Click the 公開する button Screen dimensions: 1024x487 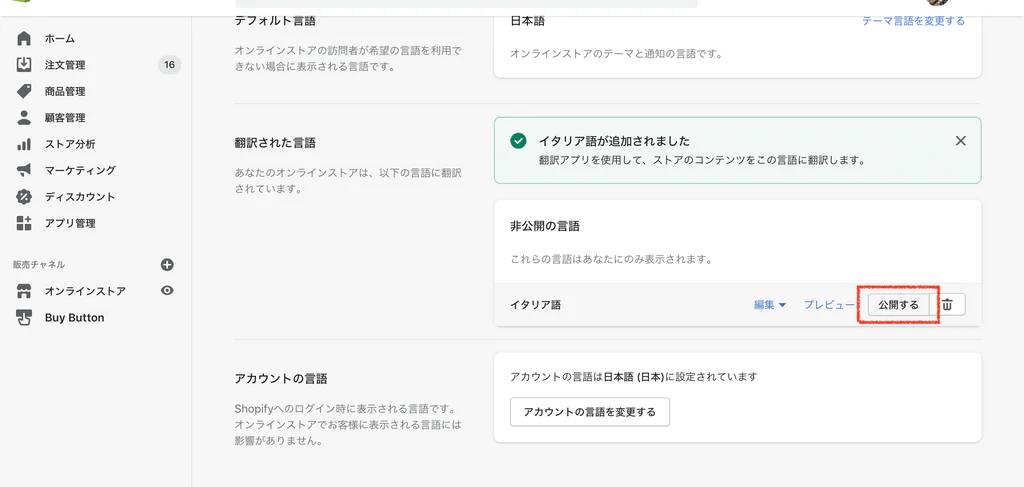[x=898, y=305]
